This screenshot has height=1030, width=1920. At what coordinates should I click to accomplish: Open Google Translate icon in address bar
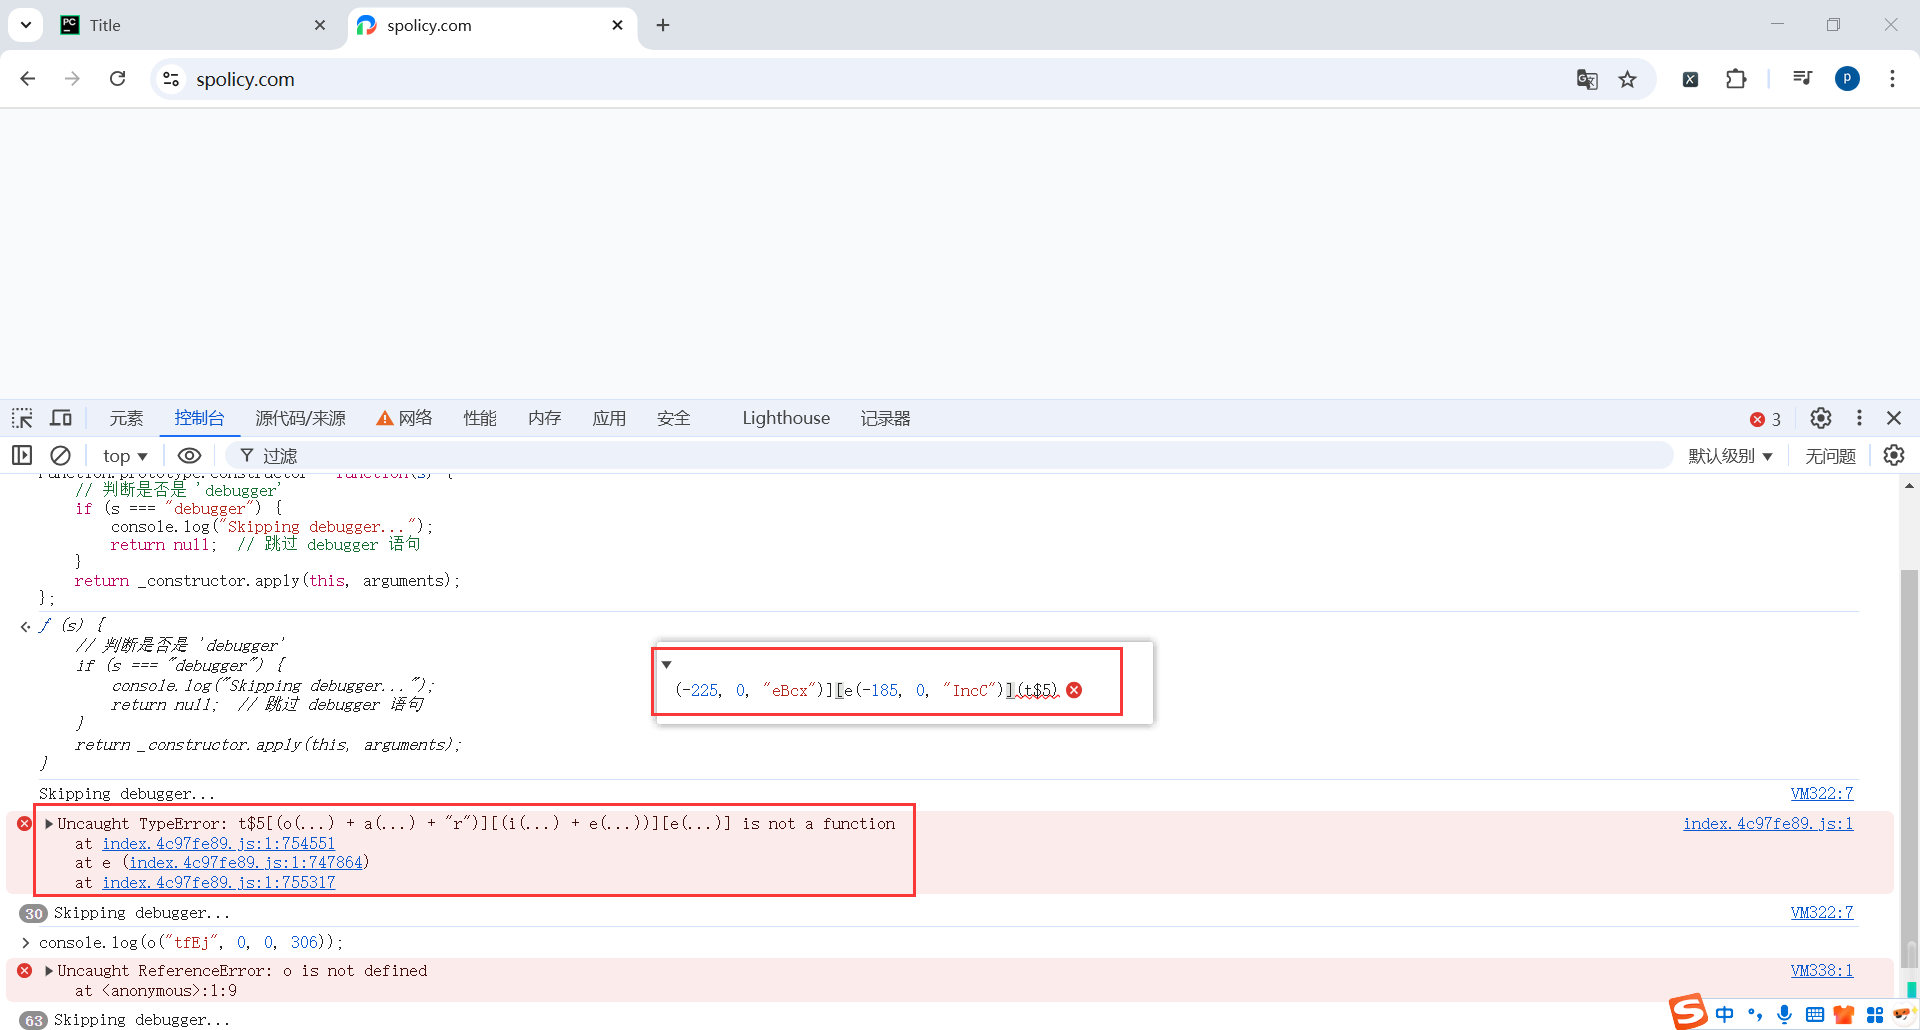click(1587, 79)
